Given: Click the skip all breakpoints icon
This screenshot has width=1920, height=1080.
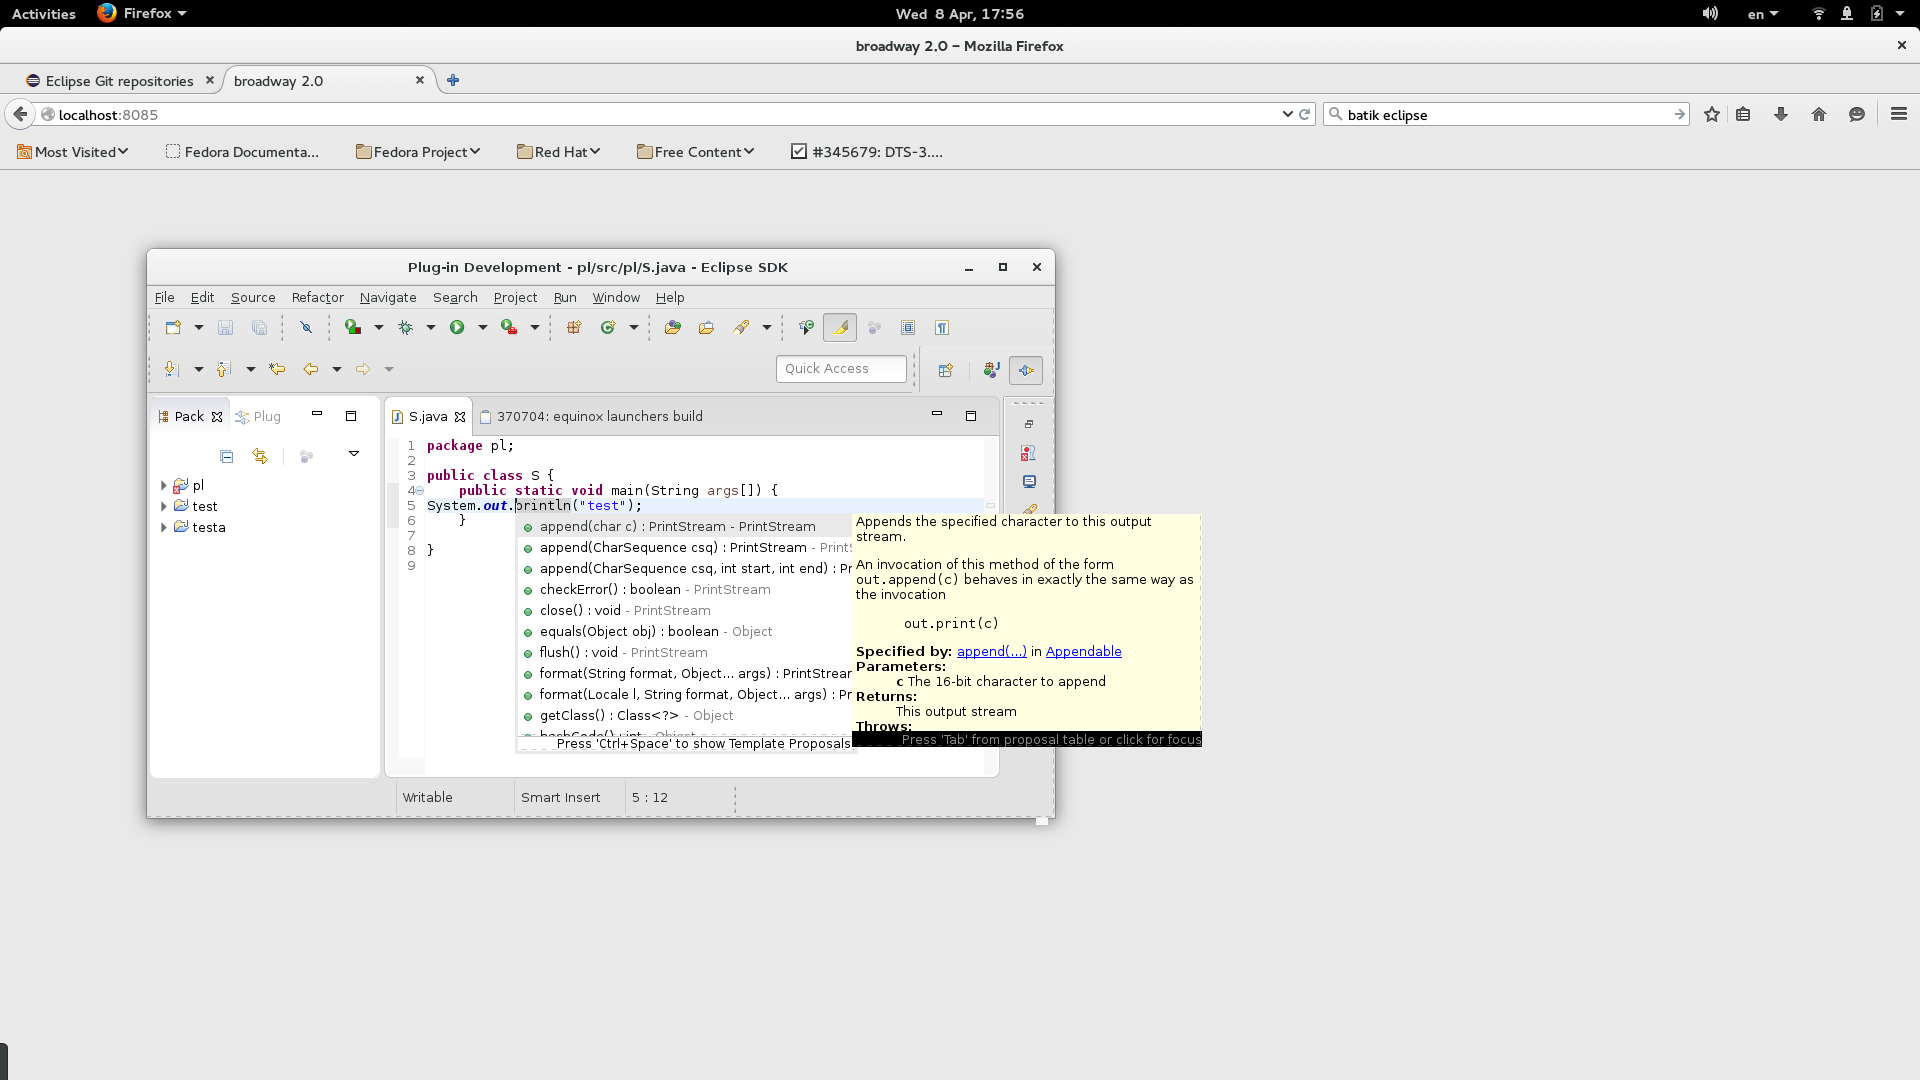Looking at the screenshot, I should (x=306, y=327).
